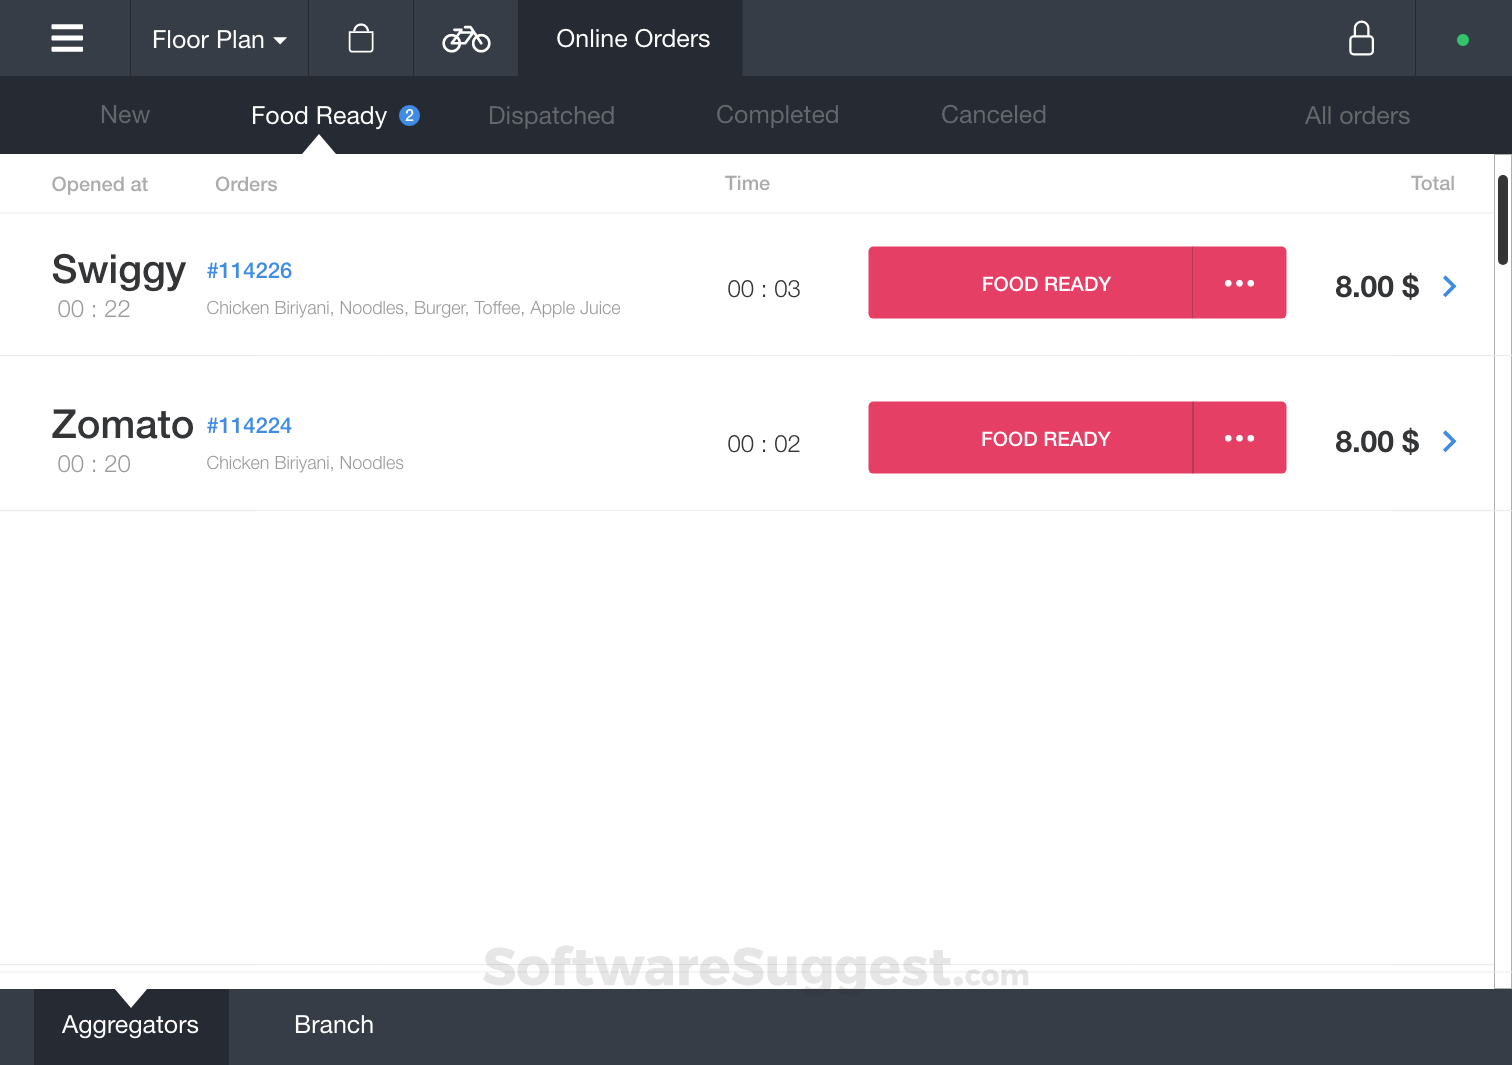Expand Zomato order details chevron
Viewport: 1512px width, 1065px height.
1449,442
